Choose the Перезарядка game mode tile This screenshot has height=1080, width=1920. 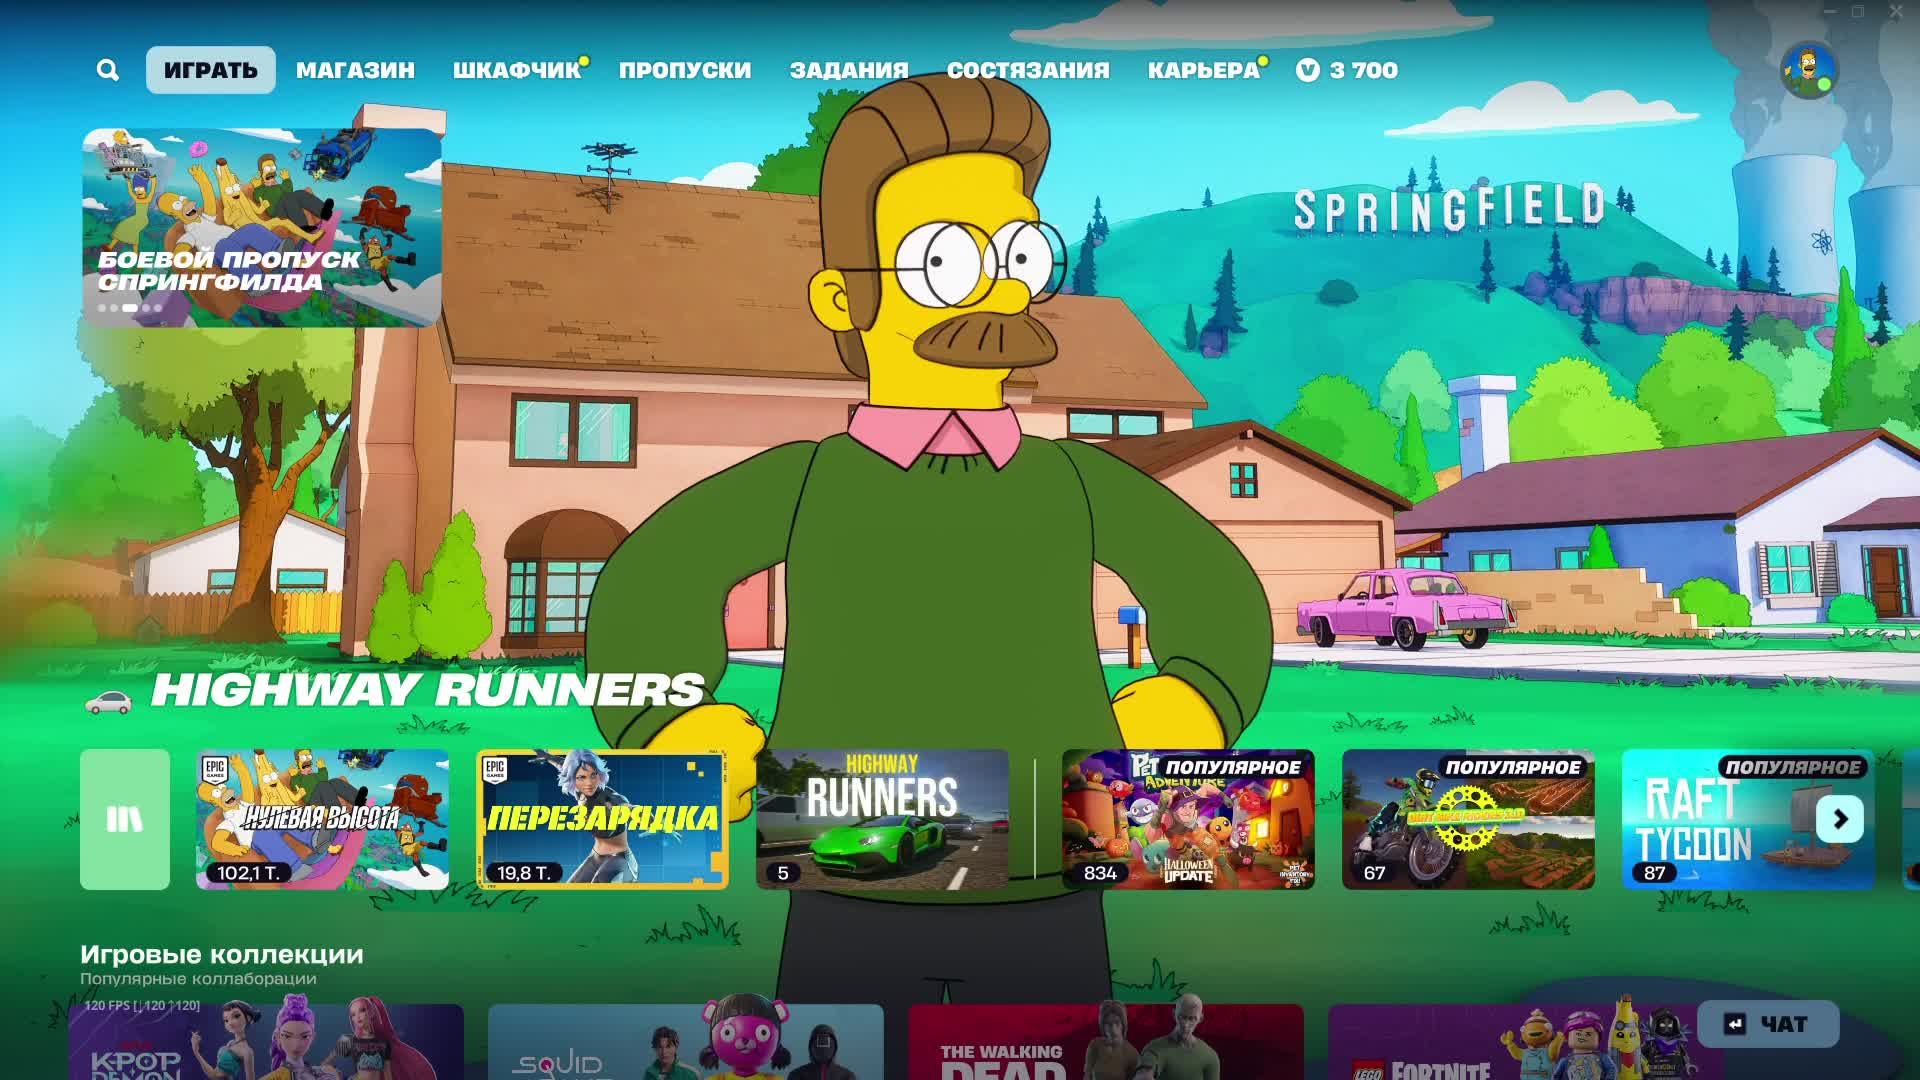pyautogui.click(x=602, y=819)
